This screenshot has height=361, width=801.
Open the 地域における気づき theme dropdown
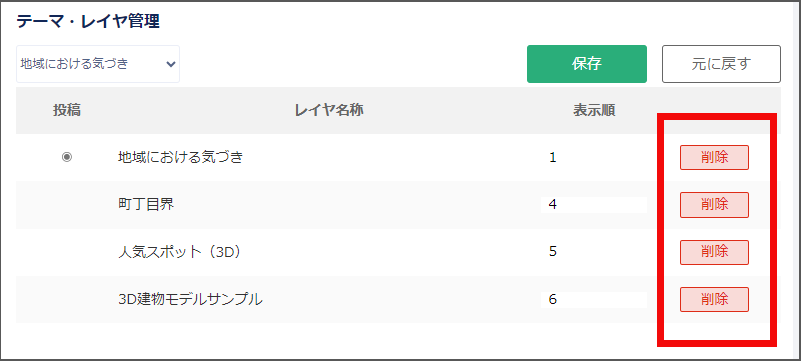[x=98, y=64]
